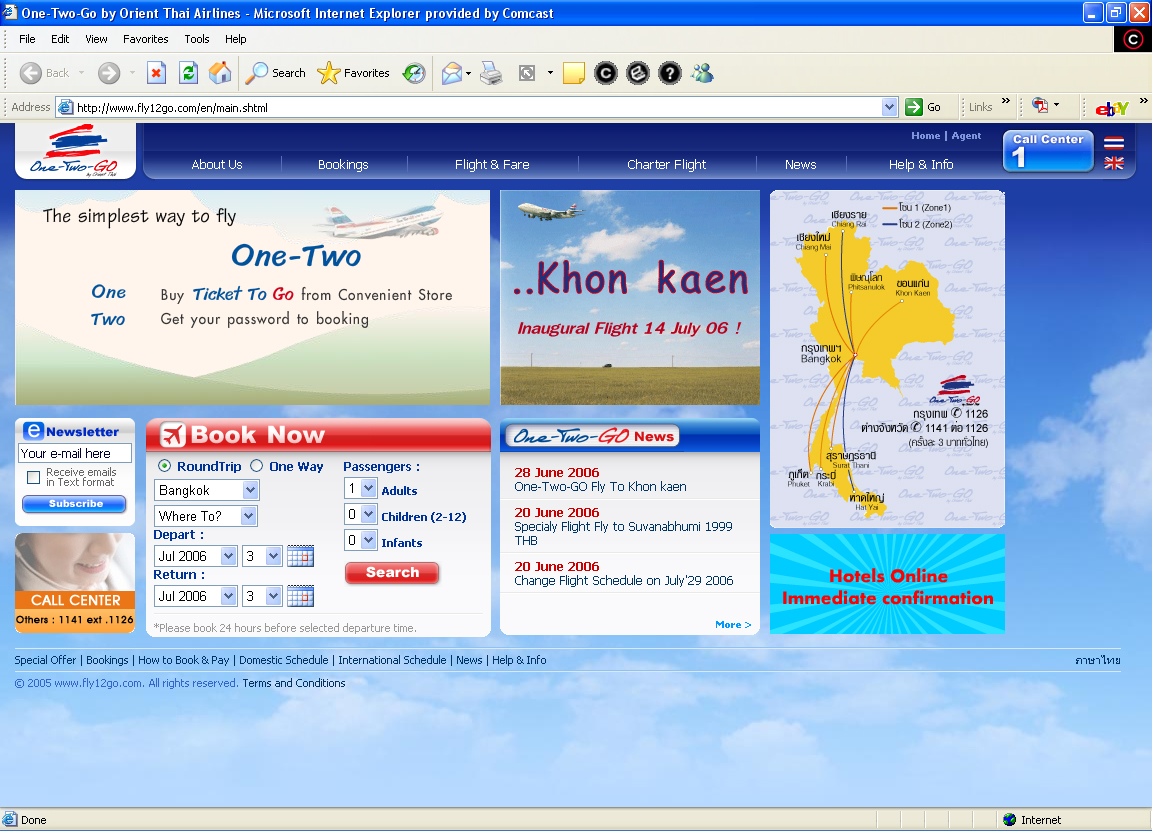Open One-Two-GO Fly To Khon kaen news

[600, 486]
